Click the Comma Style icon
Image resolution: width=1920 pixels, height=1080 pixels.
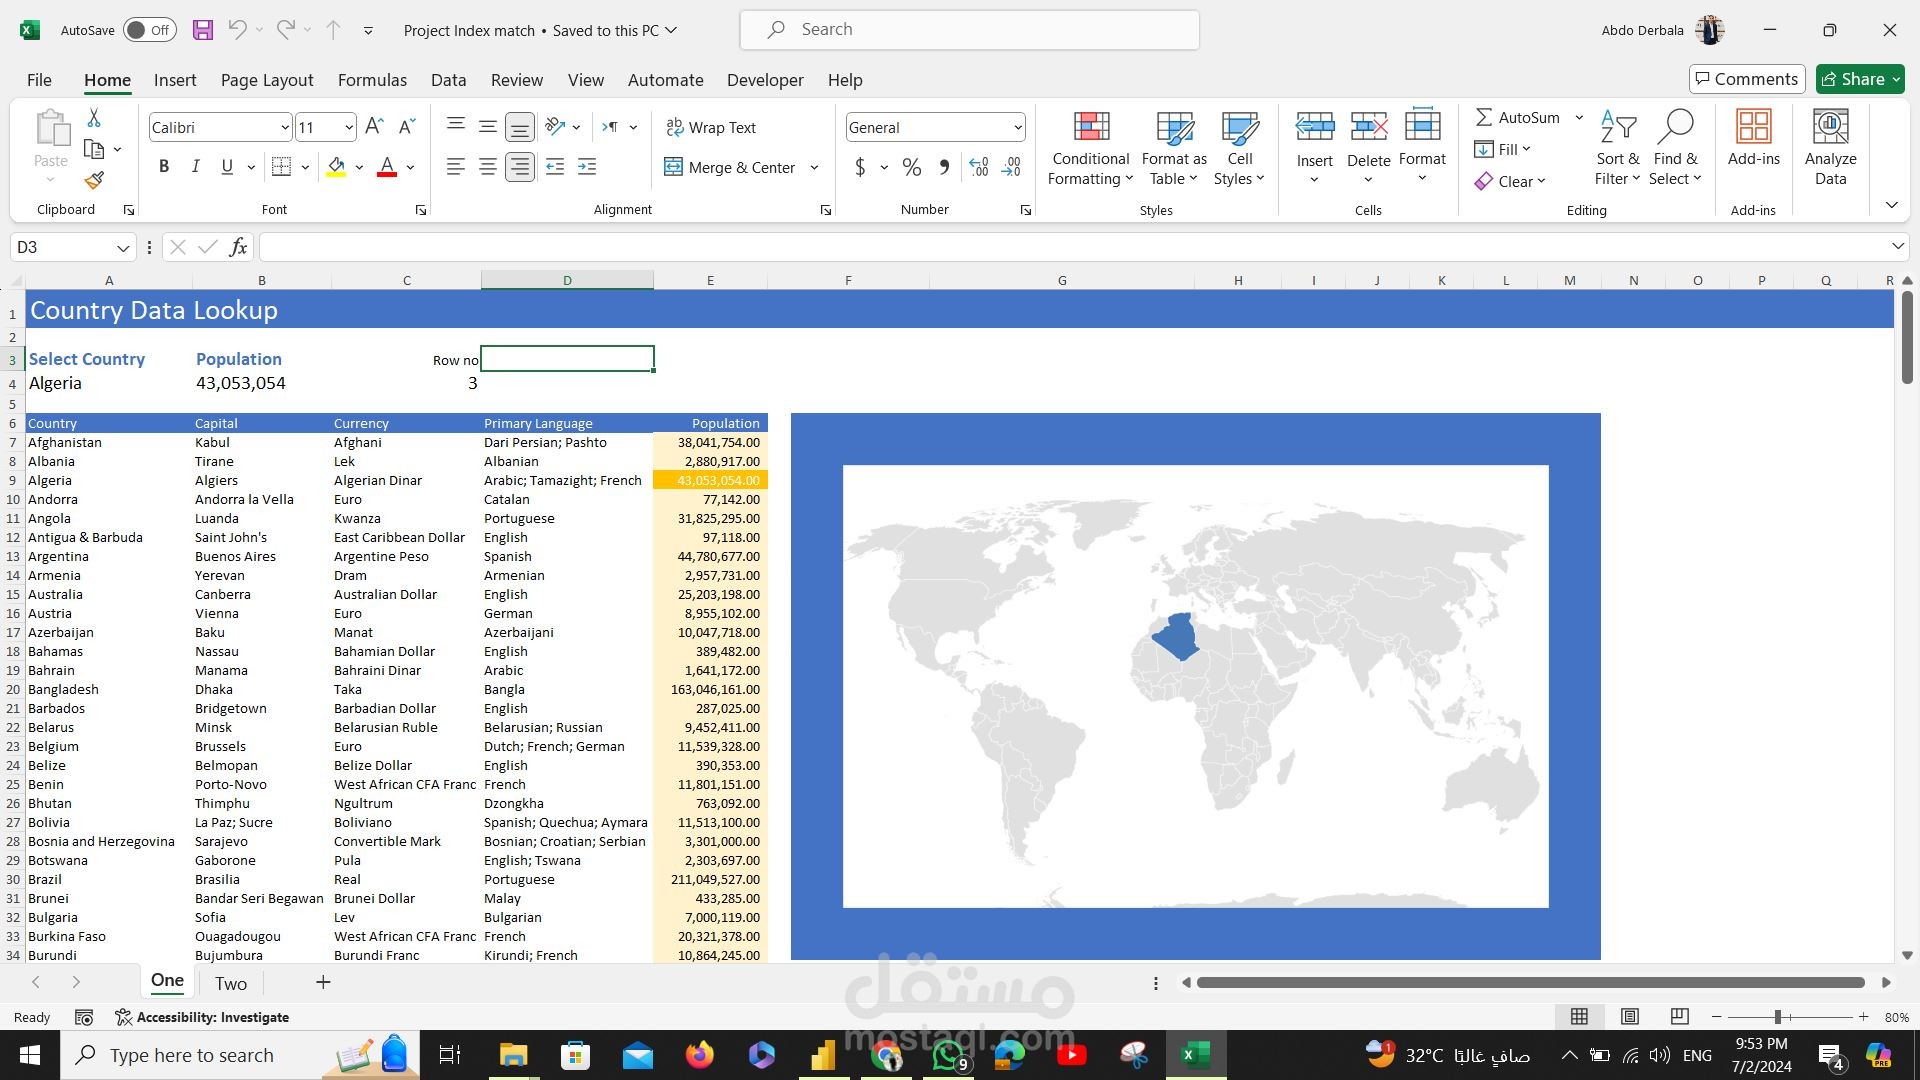pos(941,167)
